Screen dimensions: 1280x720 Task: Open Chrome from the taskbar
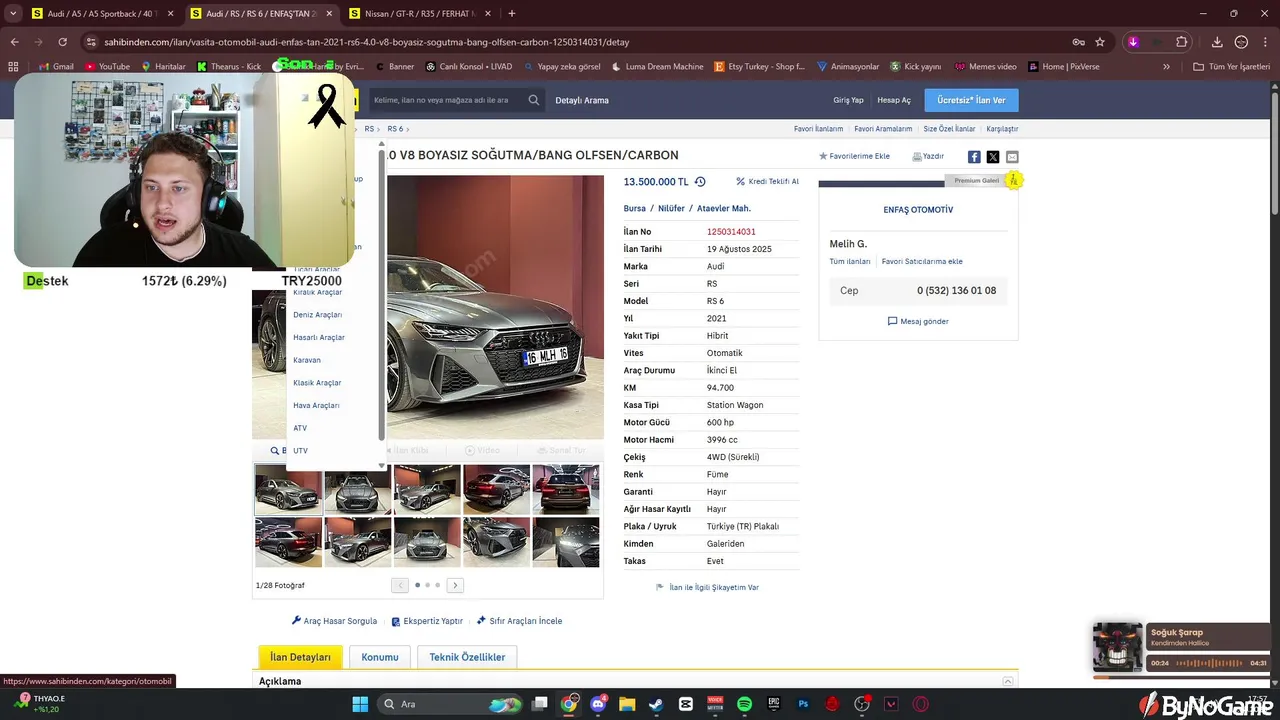(569, 704)
